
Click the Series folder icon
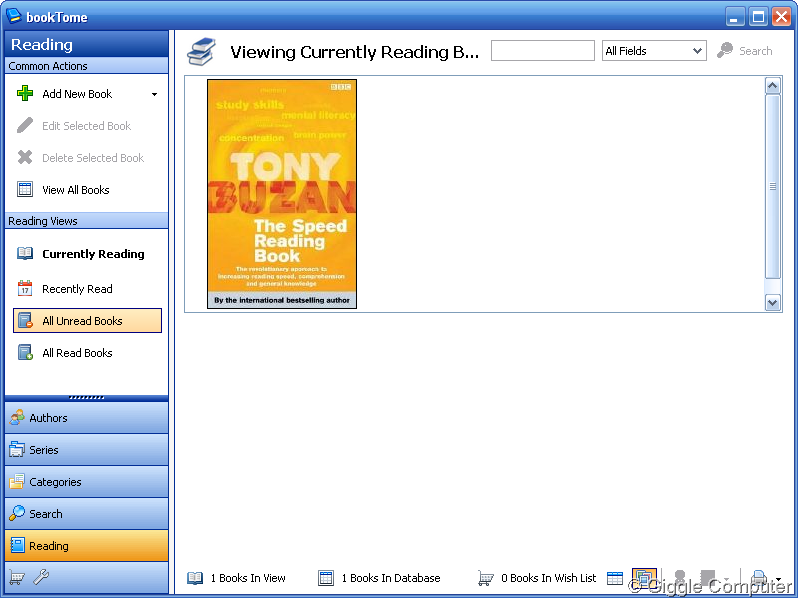coord(17,449)
